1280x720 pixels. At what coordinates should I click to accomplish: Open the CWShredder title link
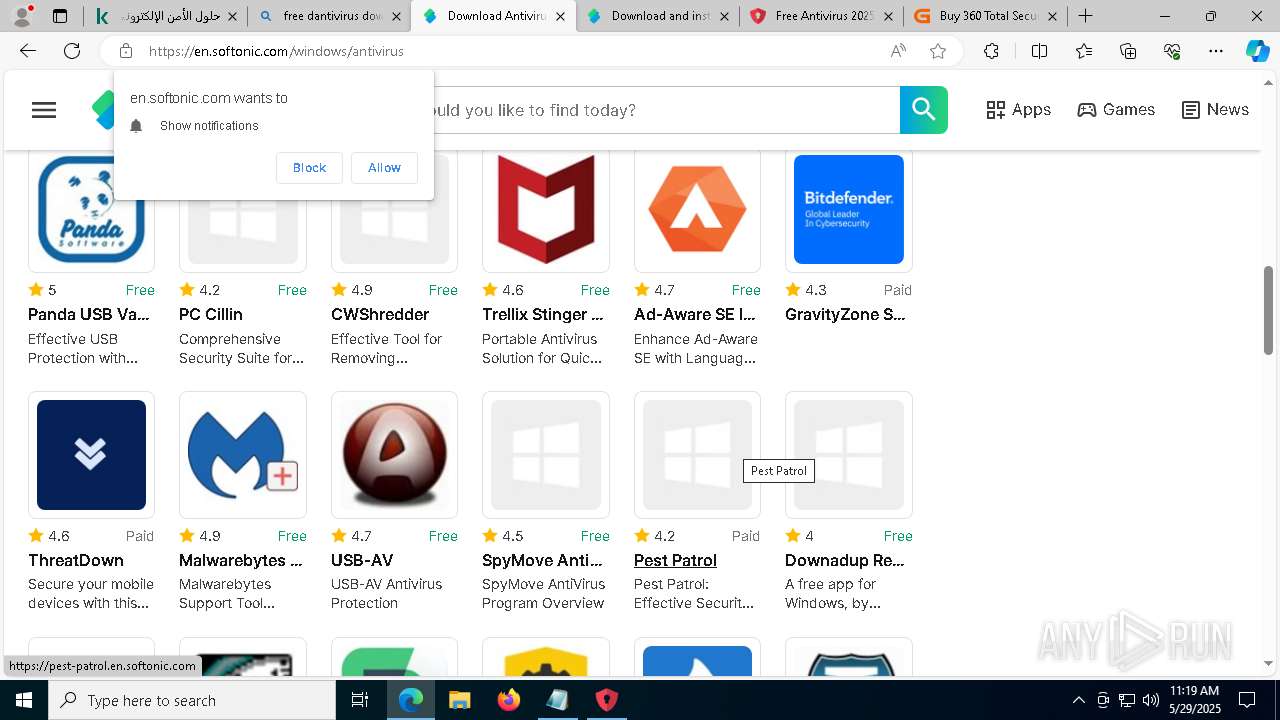(380, 314)
